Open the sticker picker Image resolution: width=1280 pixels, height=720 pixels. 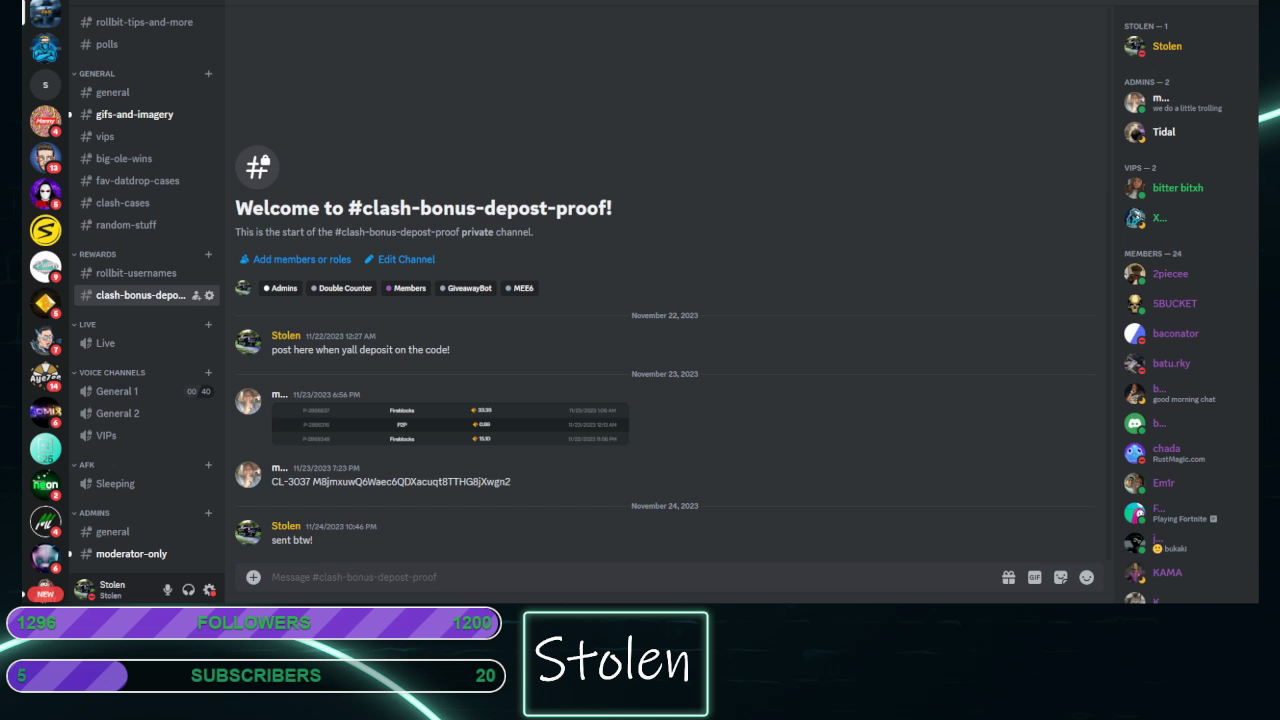[x=1061, y=577]
